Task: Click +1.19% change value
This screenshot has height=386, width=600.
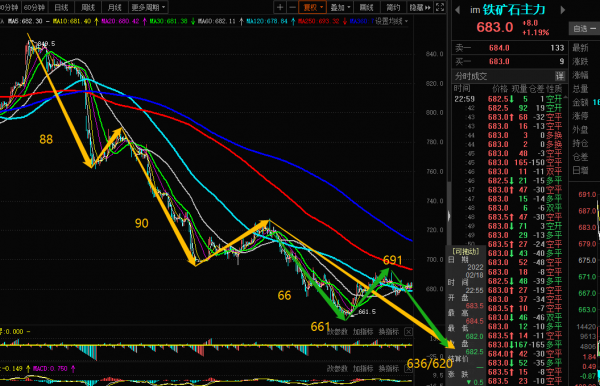Action: click(x=536, y=32)
